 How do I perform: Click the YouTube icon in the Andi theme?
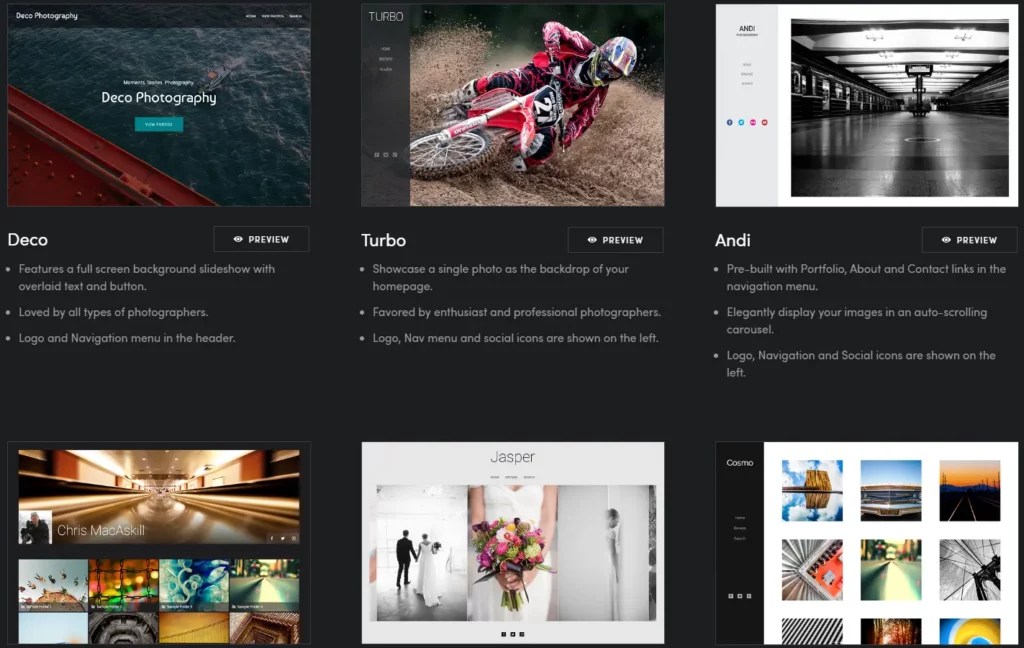764,122
